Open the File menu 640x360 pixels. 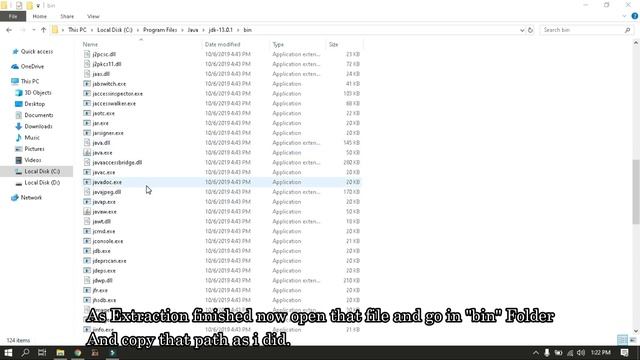(x=13, y=16)
